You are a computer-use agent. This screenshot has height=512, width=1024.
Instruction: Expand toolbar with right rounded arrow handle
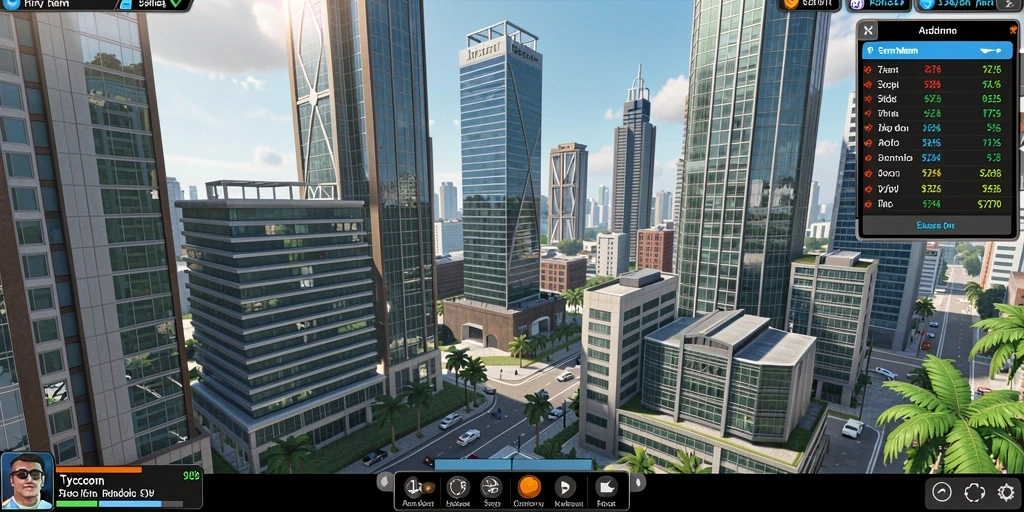click(639, 483)
